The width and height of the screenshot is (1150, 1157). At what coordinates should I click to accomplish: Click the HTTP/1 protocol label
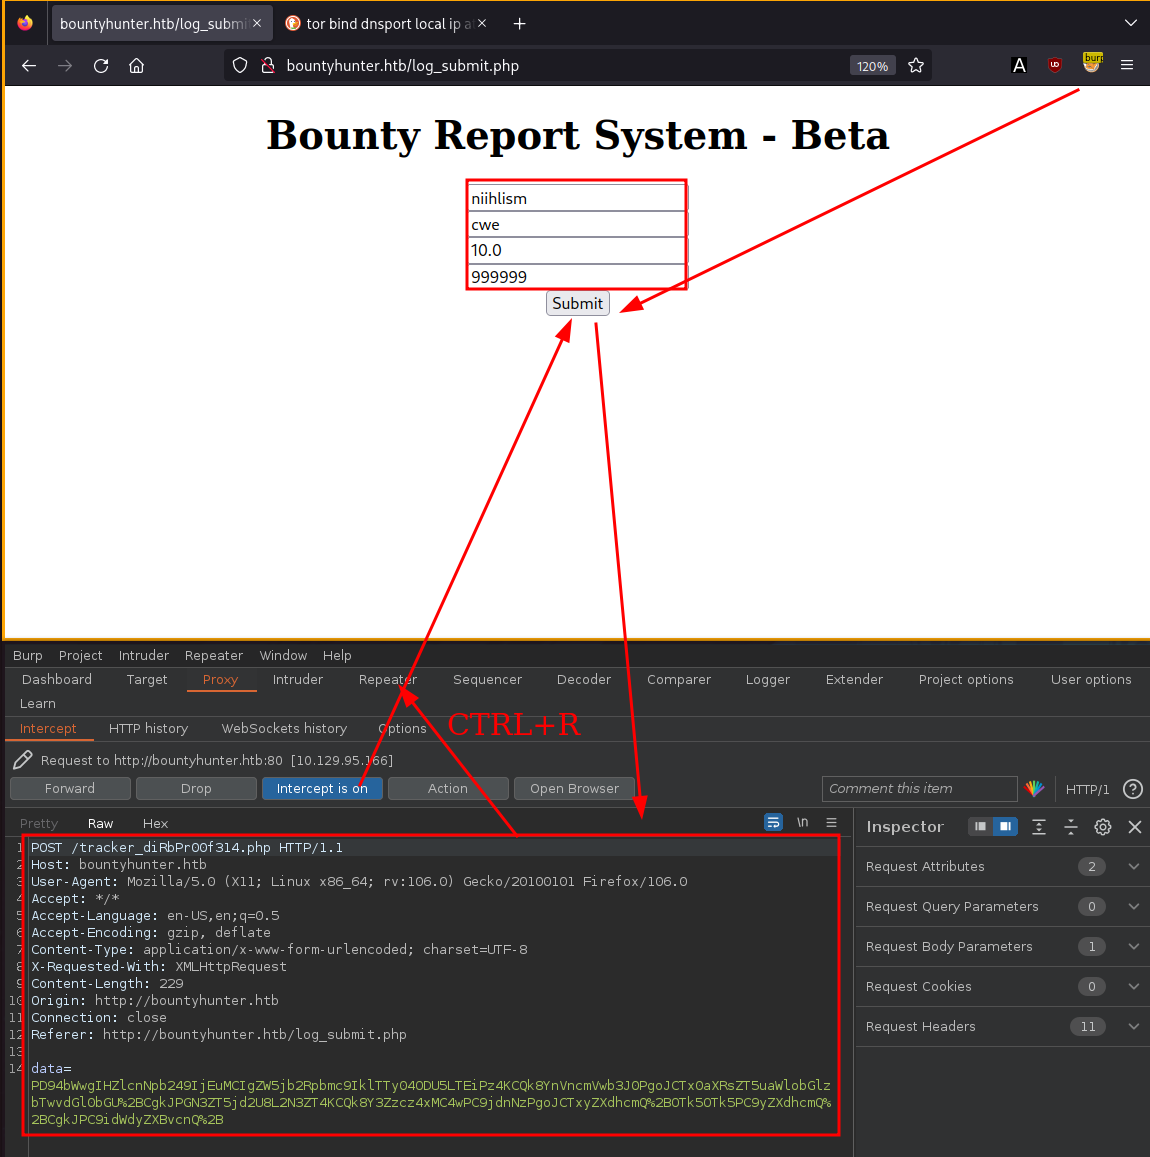pyautogui.click(x=1087, y=789)
